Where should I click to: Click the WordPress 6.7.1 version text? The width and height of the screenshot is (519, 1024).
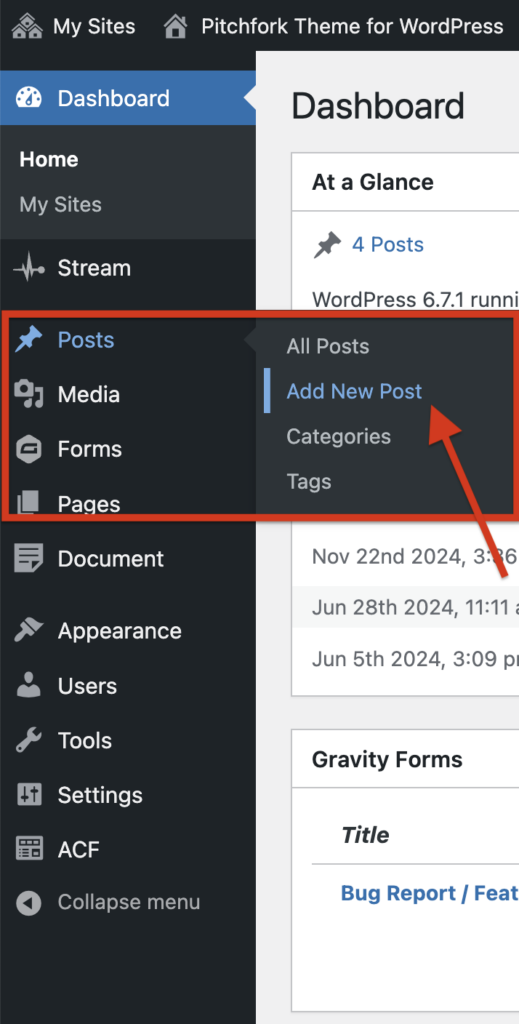tap(415, 300)
